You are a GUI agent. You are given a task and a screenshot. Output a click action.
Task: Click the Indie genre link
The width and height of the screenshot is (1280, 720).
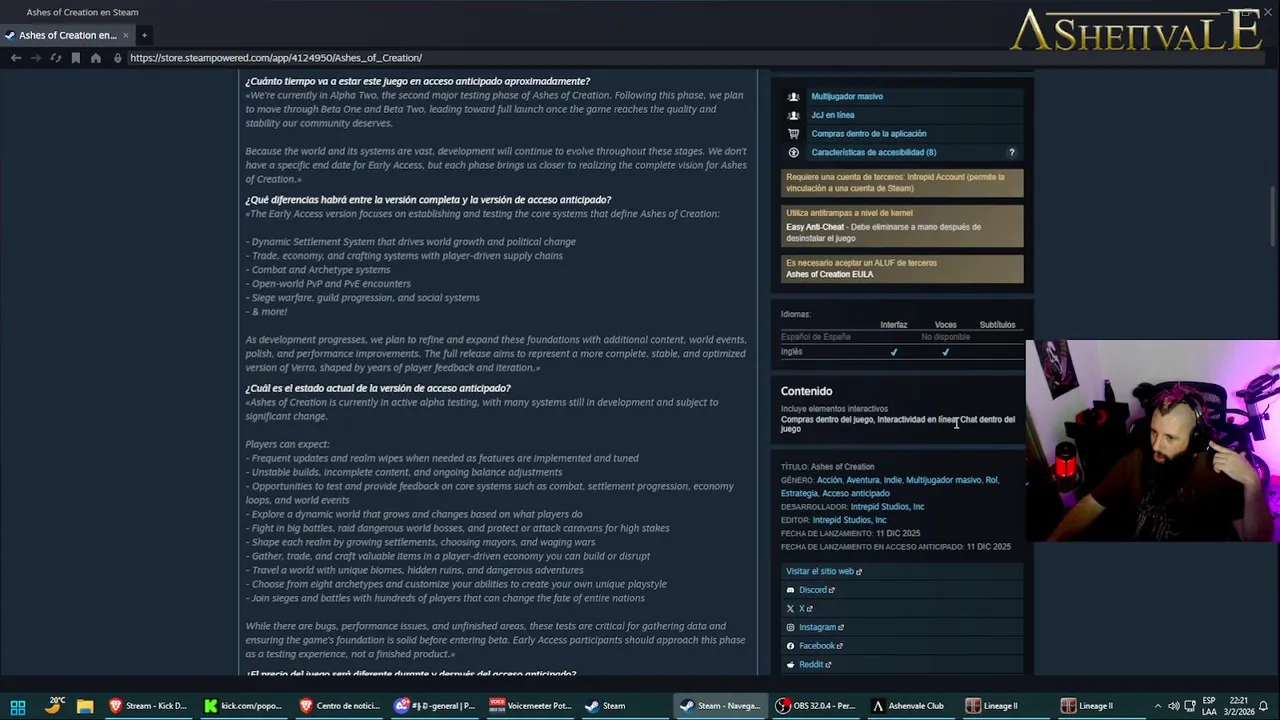click(892, 480)
